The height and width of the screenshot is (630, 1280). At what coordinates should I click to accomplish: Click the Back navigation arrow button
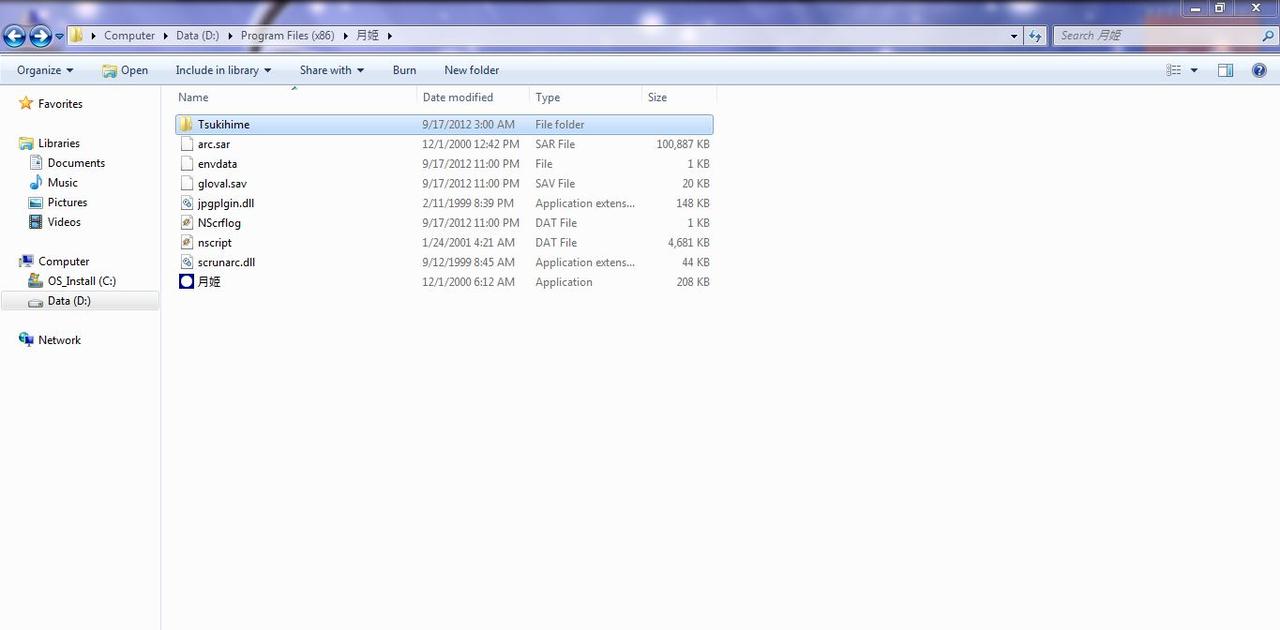tap(14, 37)
